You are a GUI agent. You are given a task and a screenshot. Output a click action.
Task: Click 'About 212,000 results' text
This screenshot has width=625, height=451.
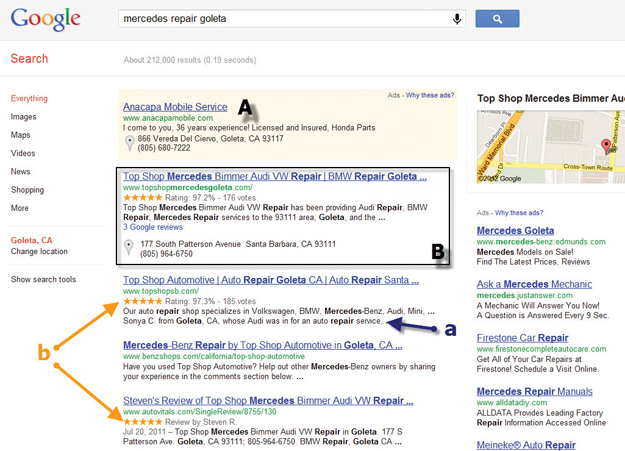pos(190,60)
